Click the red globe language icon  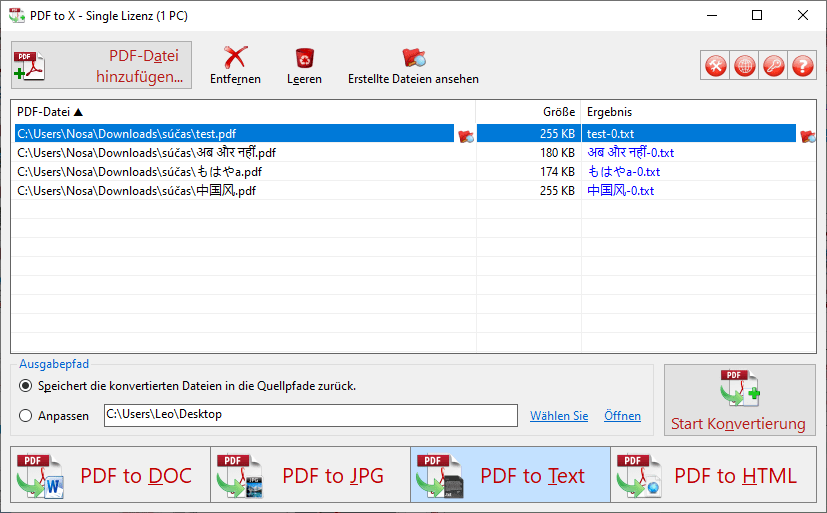745,66
